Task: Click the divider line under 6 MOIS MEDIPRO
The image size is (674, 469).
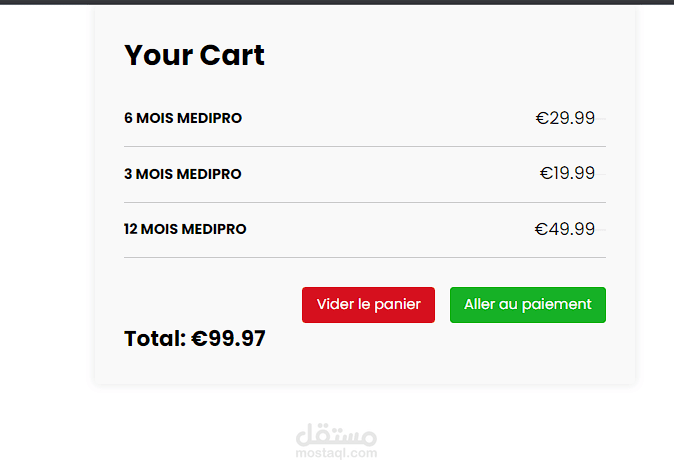Action: [364, 146]
